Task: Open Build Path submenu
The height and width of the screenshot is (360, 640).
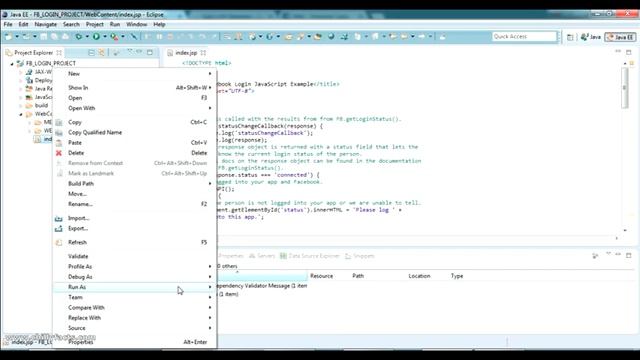Action: [x=135, y=184]
